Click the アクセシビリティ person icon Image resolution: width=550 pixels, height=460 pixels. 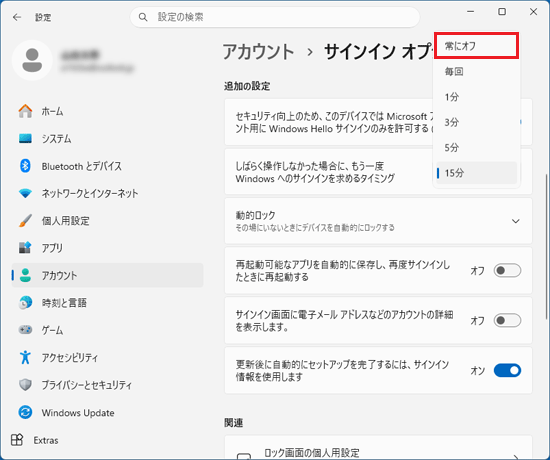[25, 358]
